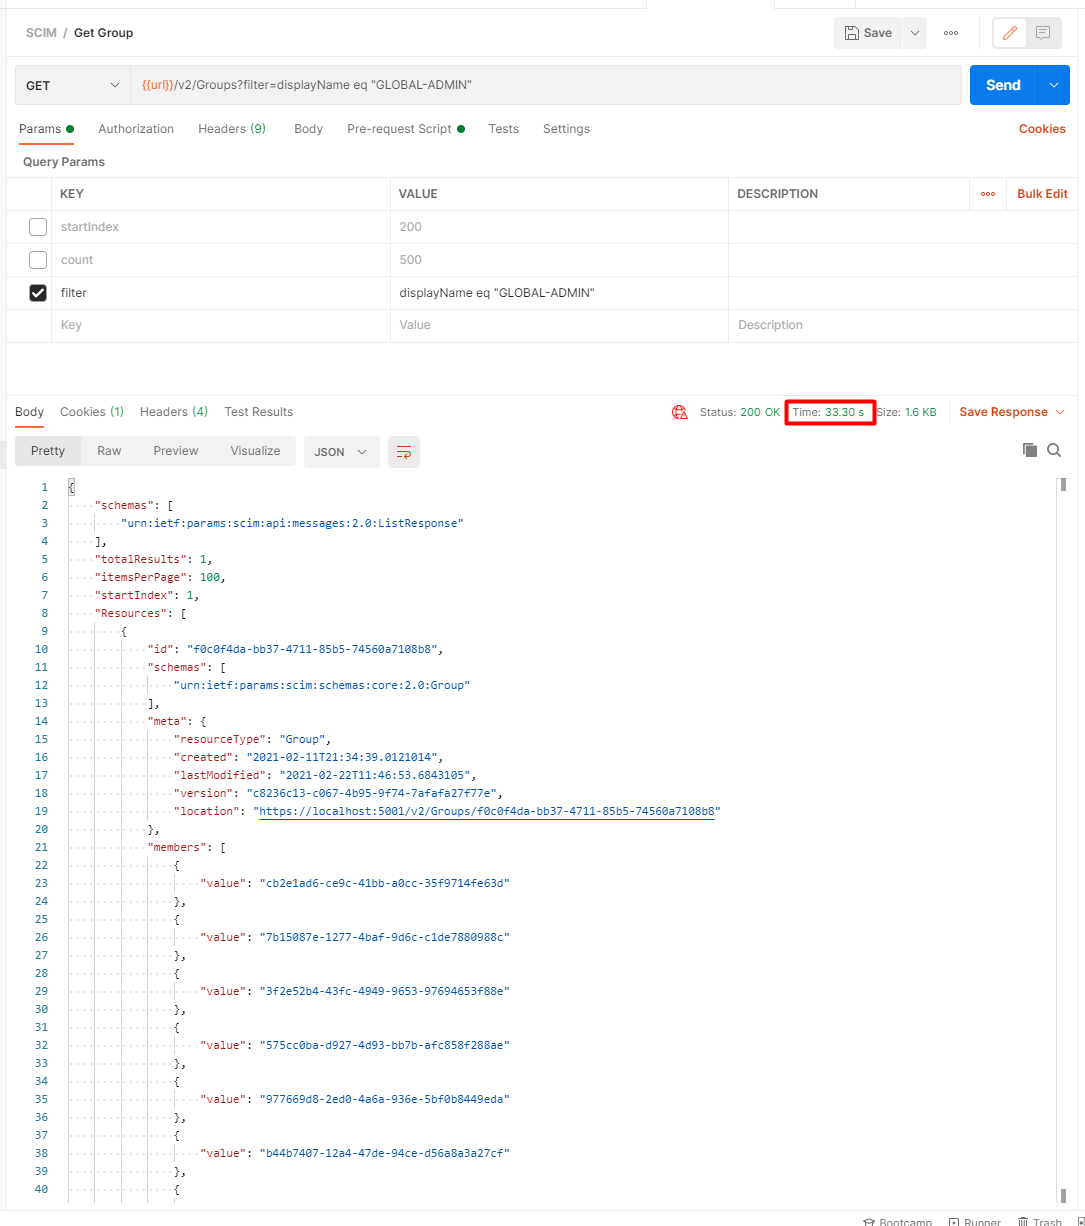Switch to the Headers (9) tab
The width and height of the screenshot is (1085, 1226).
tap(231, 128)
